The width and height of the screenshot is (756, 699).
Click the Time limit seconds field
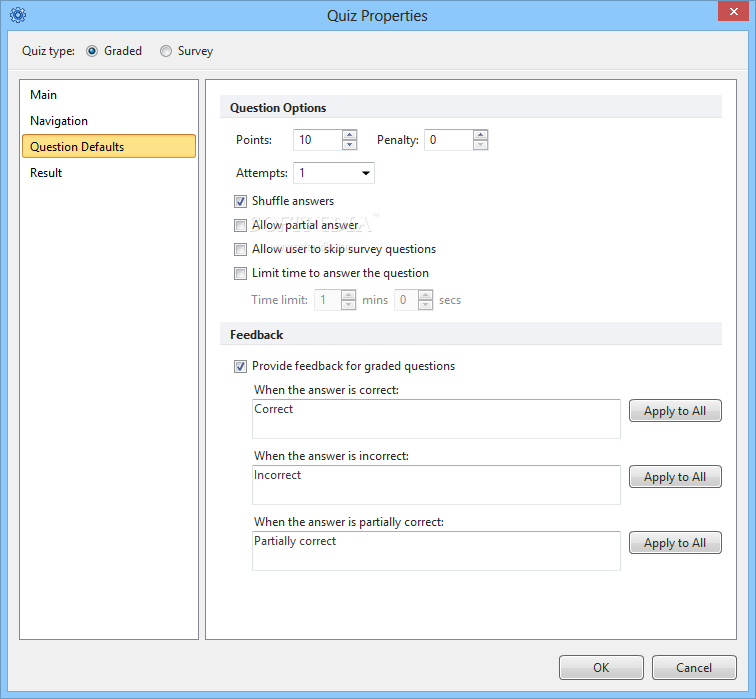click(x=406, y=300)
